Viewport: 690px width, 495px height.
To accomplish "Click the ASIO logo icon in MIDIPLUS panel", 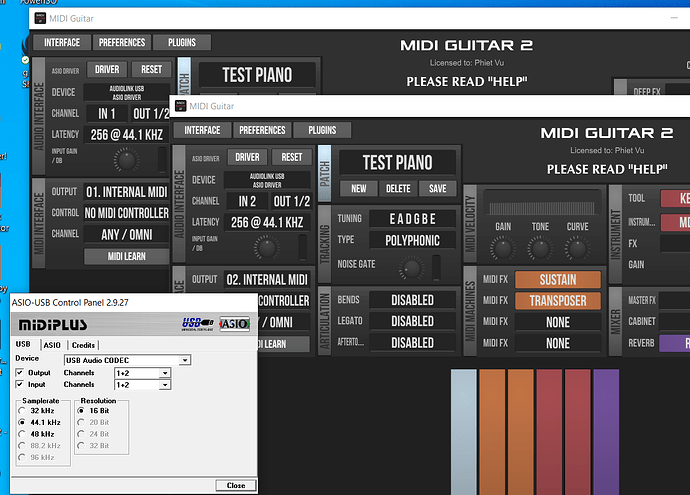I will tap(235, 324).
